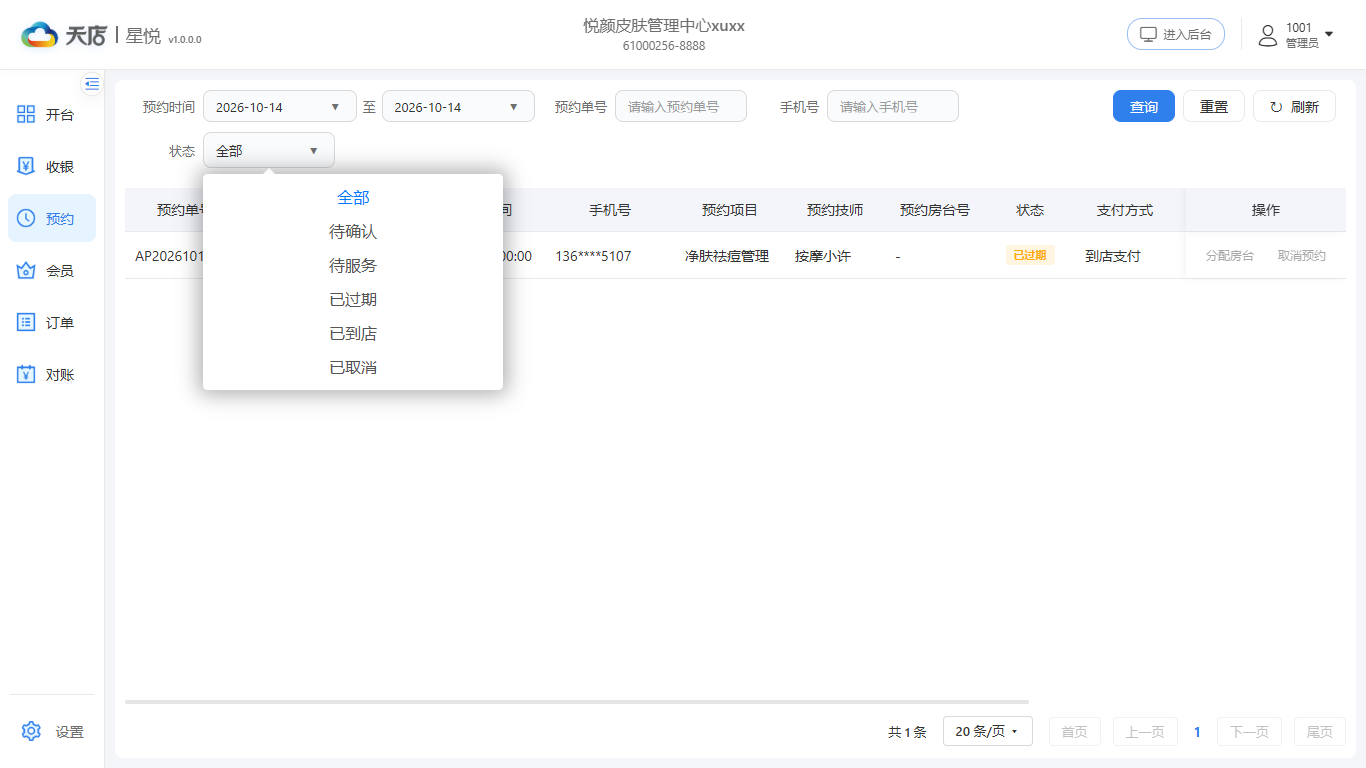The height and width of the screenshot is (768, 1366).
Task: Open the 20条/页 page size dropdown
Action: [987, 732]
